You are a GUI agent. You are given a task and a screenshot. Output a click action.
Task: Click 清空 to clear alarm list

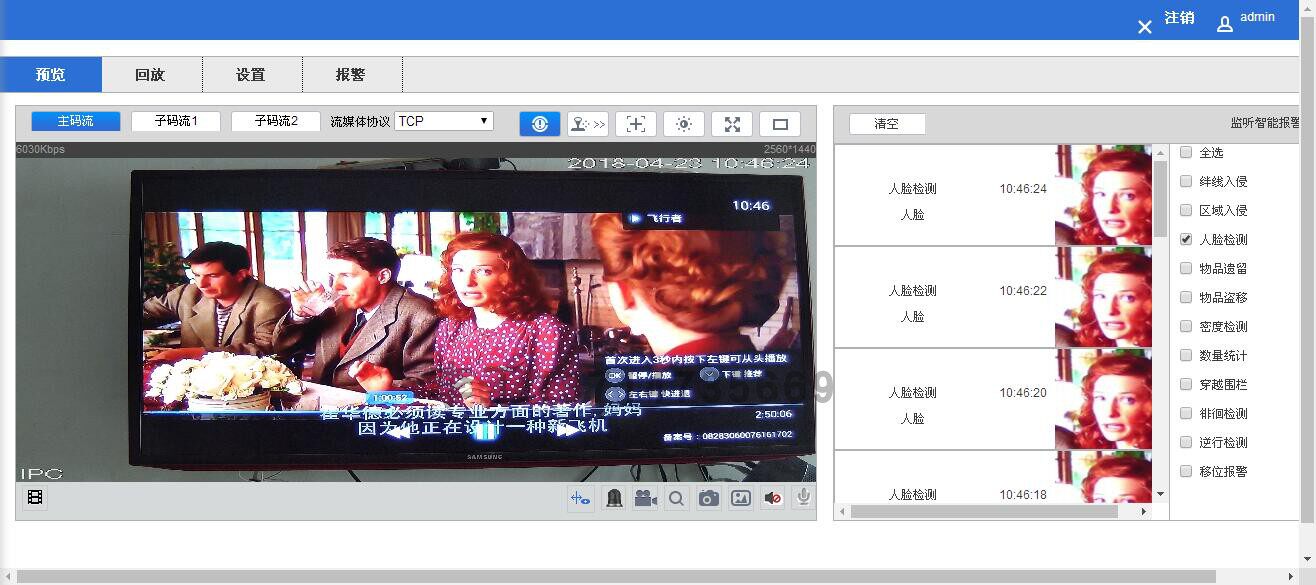(887, 124)
